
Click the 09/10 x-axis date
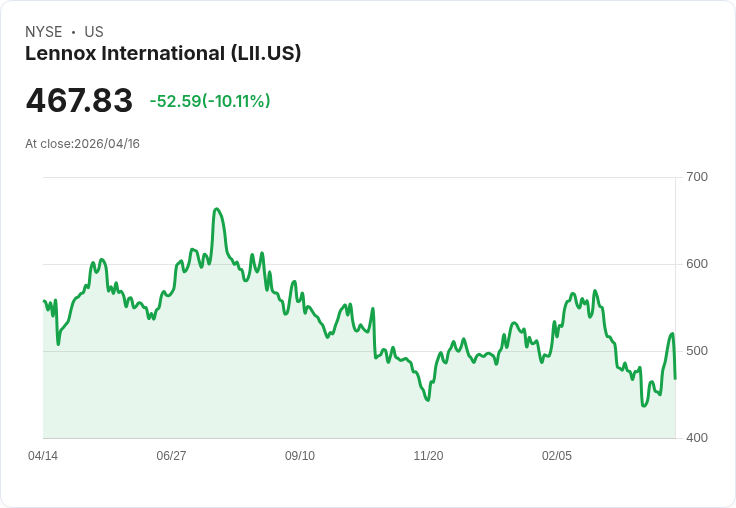[300, 456]
